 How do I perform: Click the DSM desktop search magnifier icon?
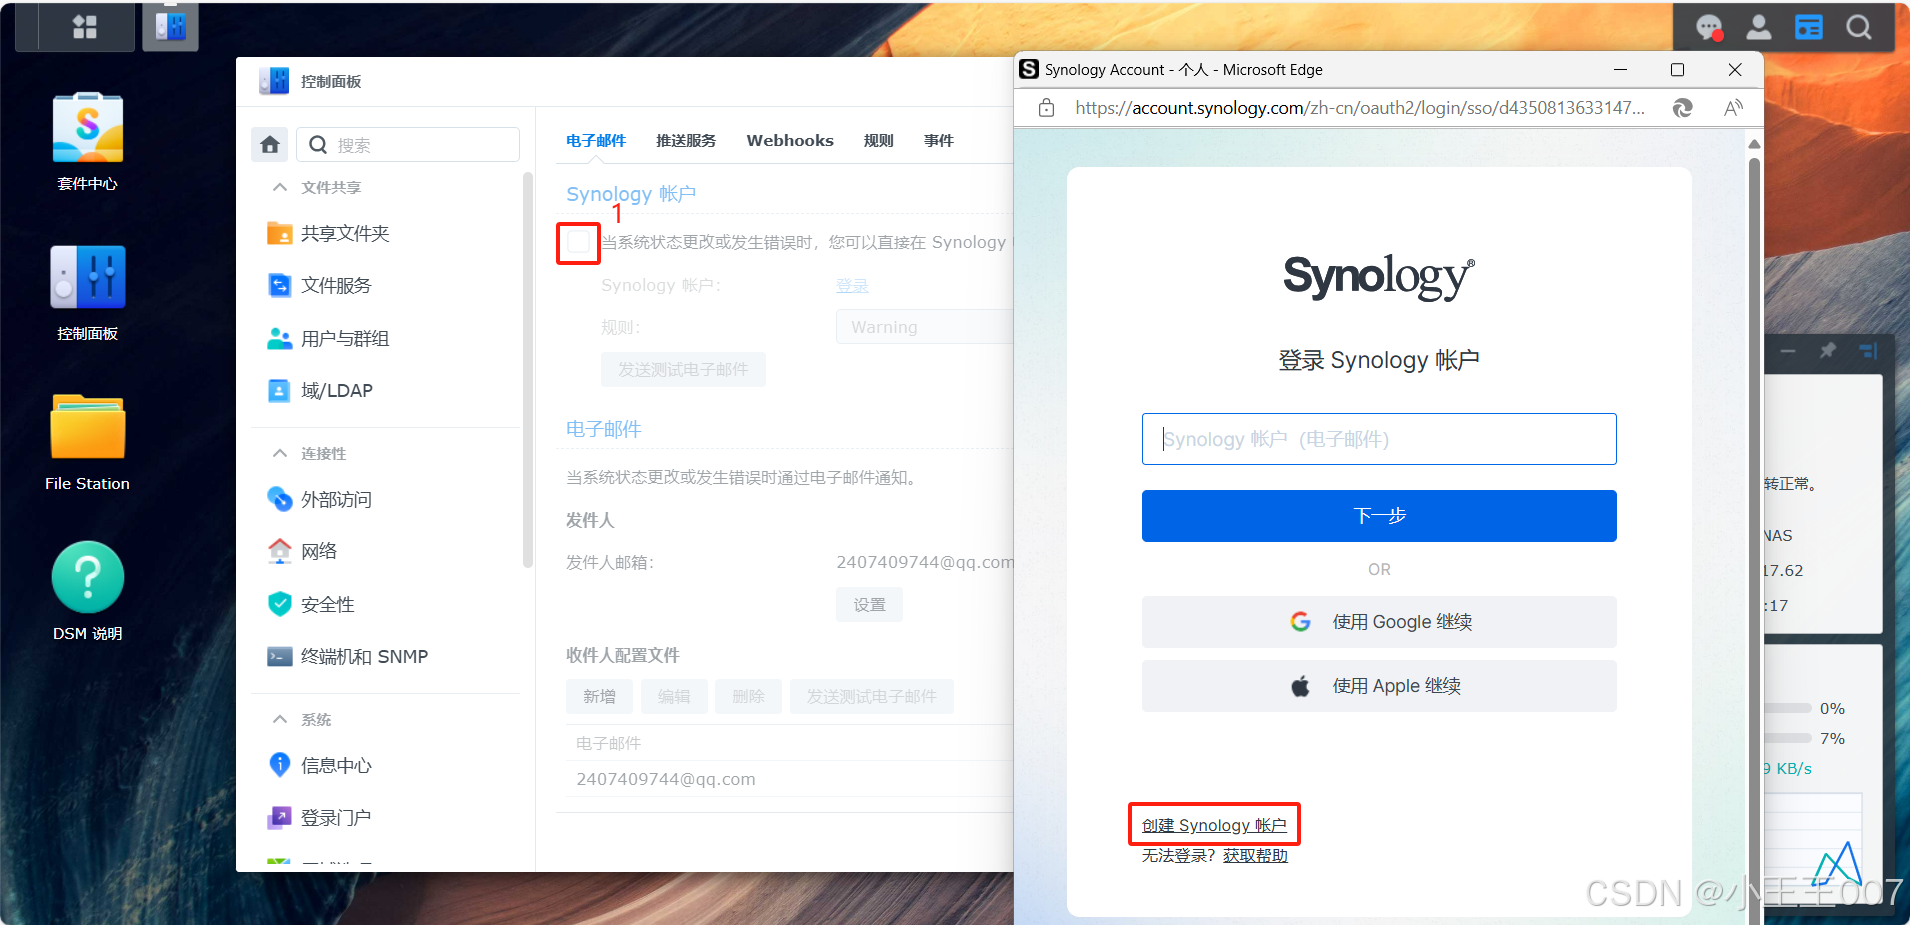point(1859,27)
